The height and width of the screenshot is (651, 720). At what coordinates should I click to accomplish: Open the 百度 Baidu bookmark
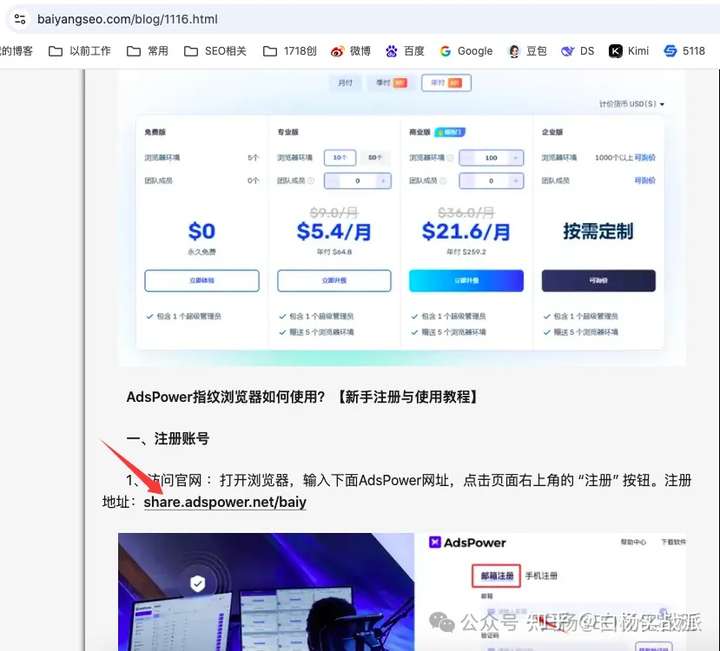pos(405,51)
